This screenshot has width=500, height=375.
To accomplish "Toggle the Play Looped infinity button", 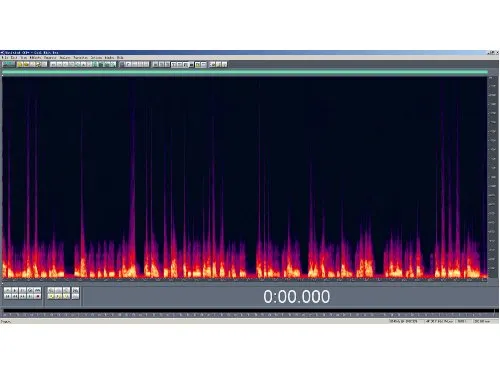I will (x=37, y=290).
